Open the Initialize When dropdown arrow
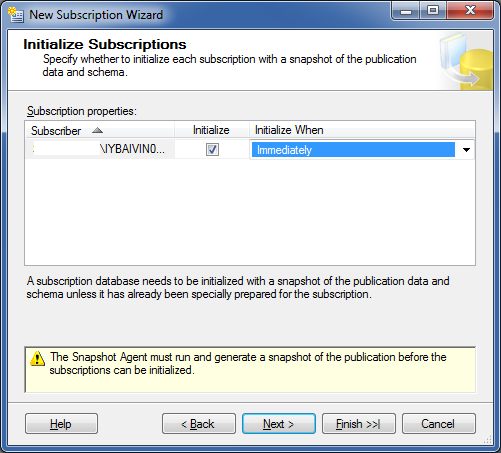The image size is (501, 453). point(466,150)
